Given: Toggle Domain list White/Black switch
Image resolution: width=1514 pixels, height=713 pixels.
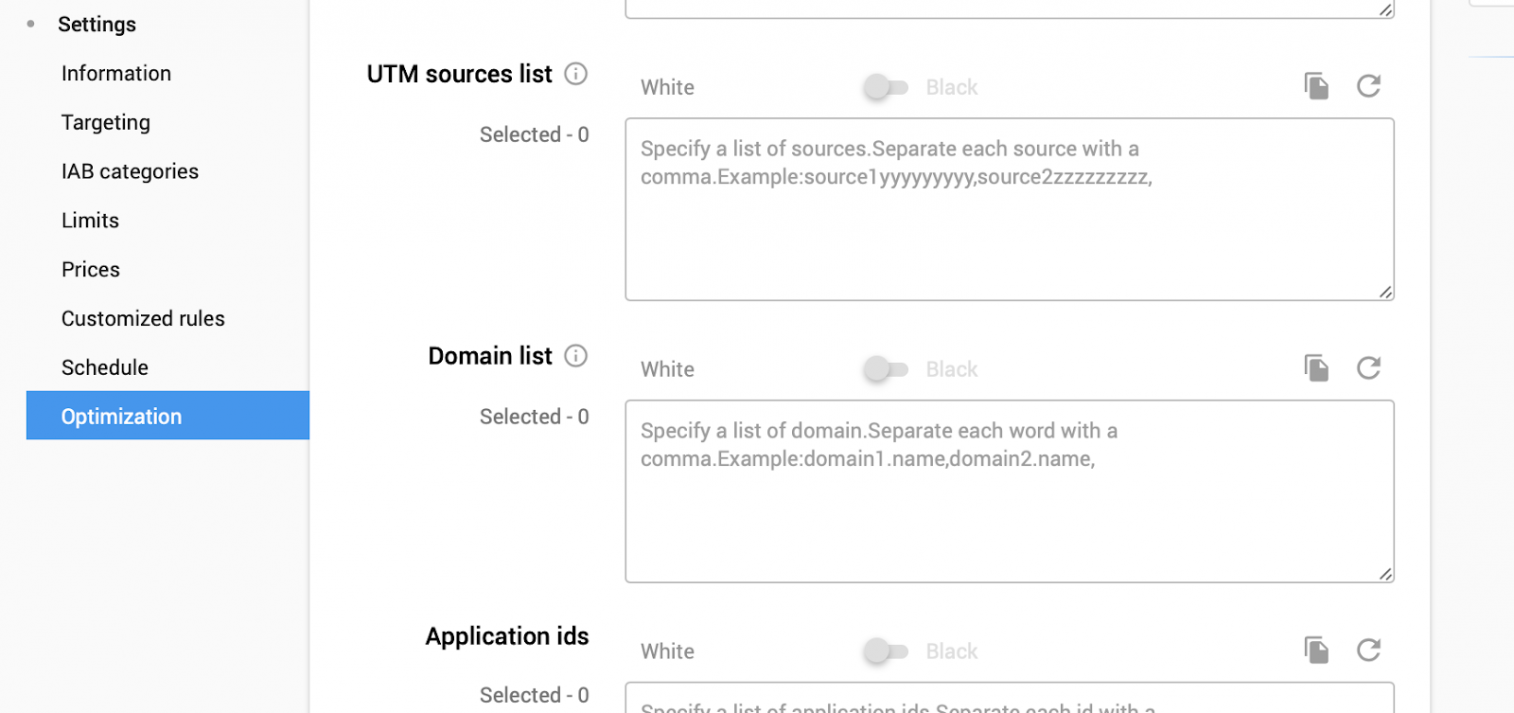Looking at the screenshot, I should pos(885,369).
